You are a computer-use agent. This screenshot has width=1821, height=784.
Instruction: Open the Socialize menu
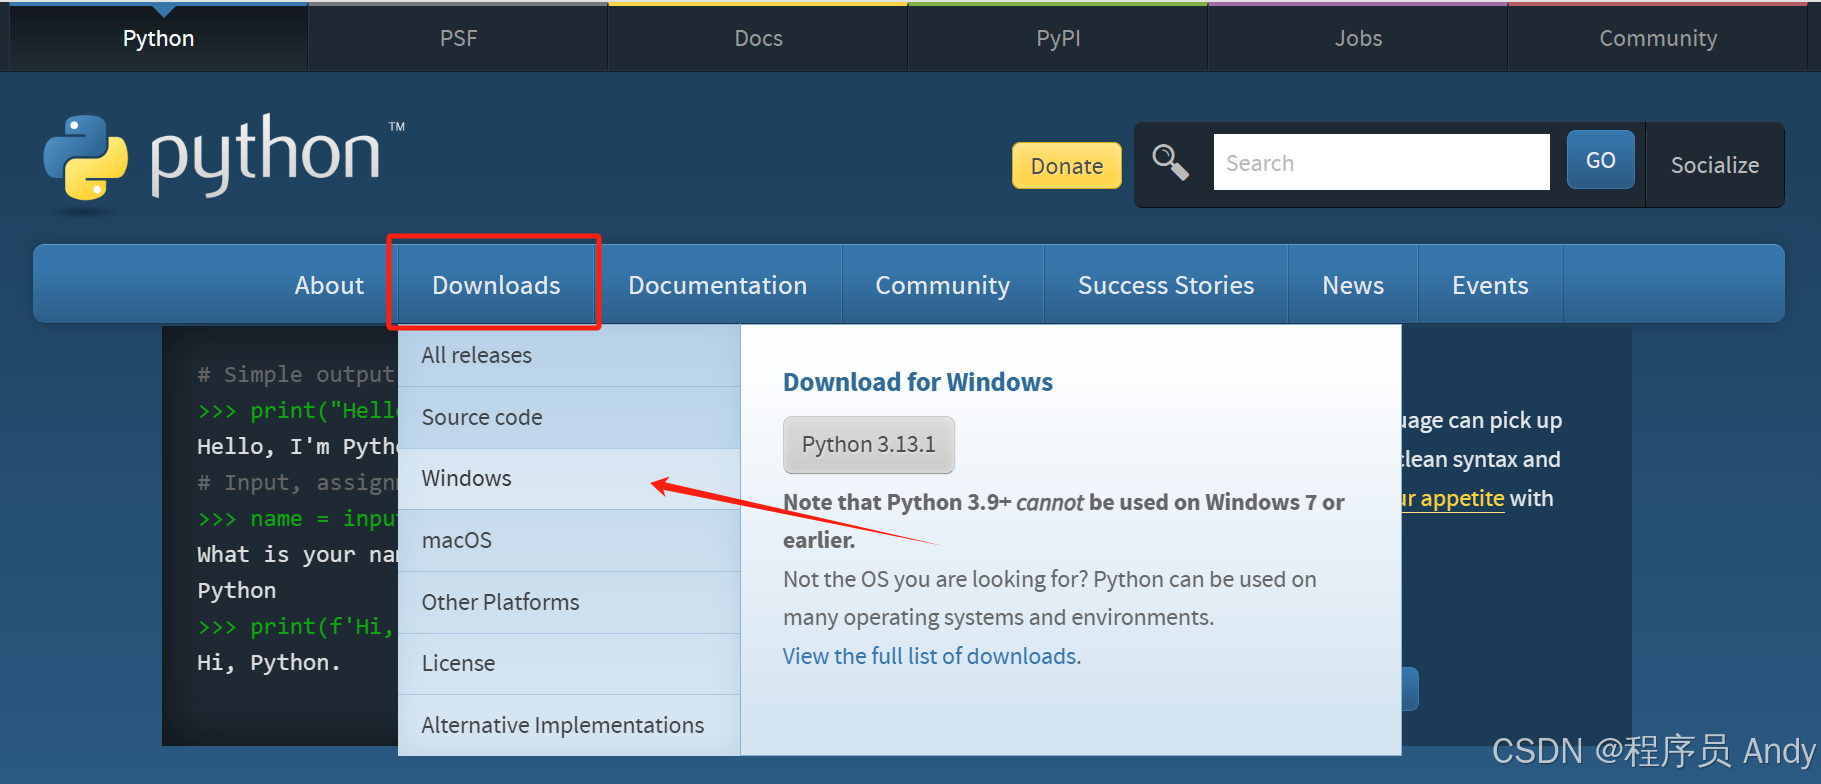click(1715, 165)
